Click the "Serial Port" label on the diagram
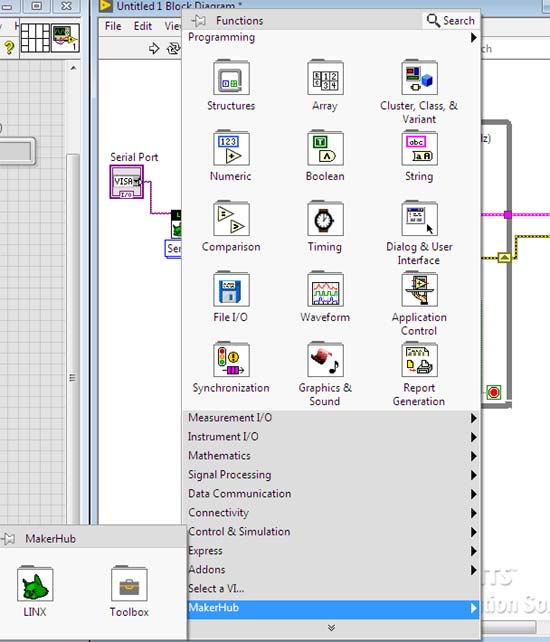The height and width of the screenshot is (642, 550). 134,157
